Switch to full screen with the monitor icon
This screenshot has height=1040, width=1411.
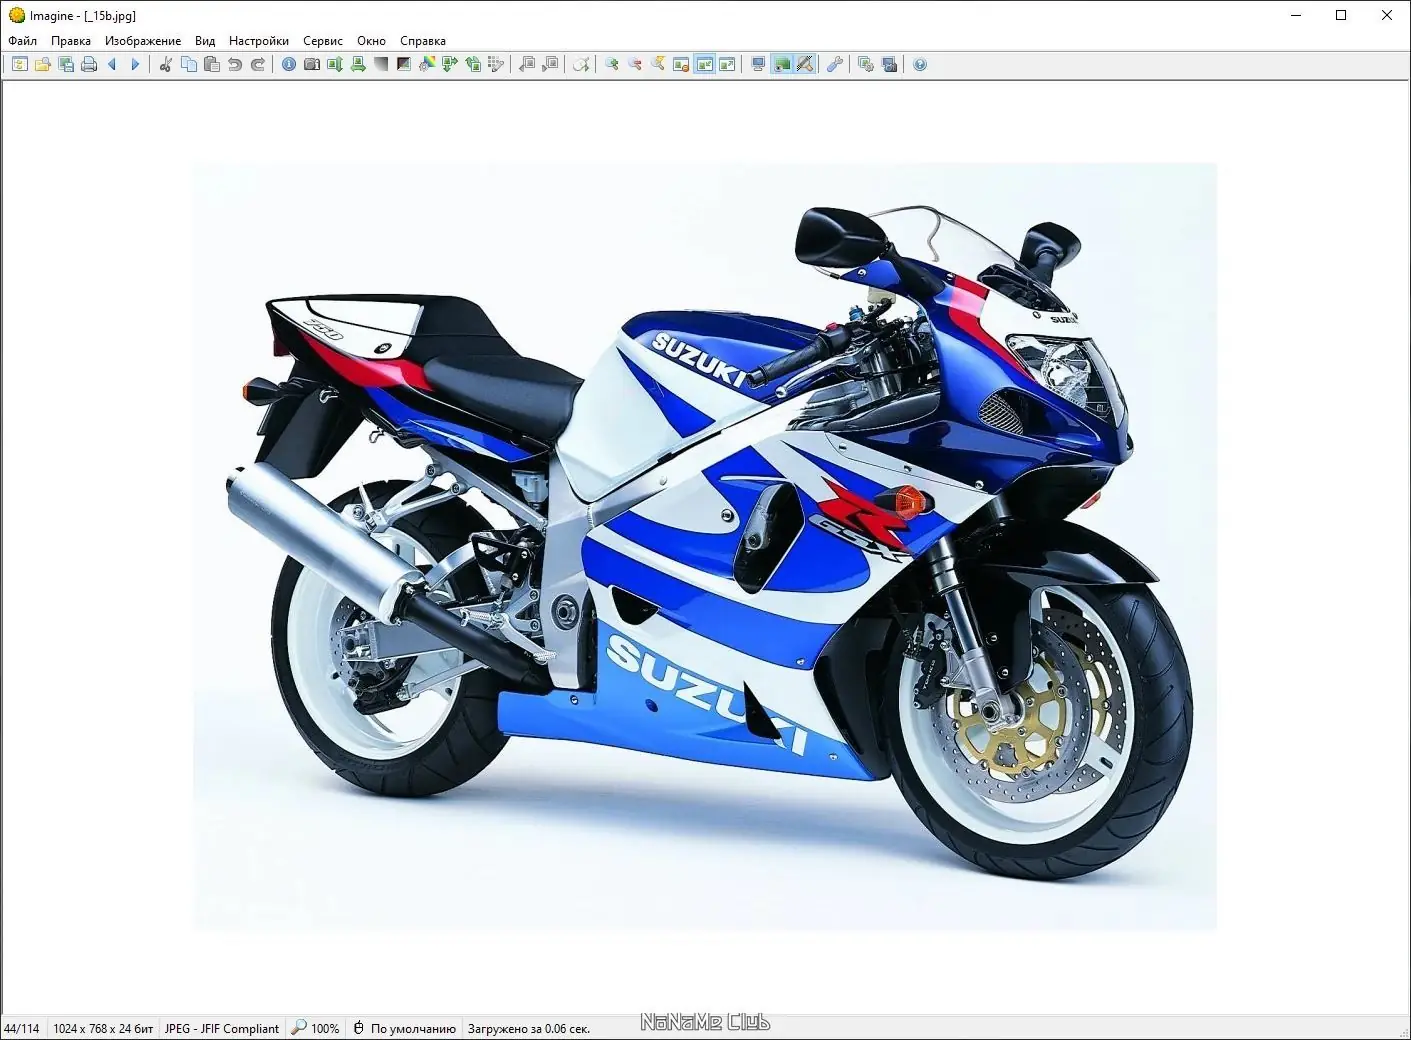758,65
